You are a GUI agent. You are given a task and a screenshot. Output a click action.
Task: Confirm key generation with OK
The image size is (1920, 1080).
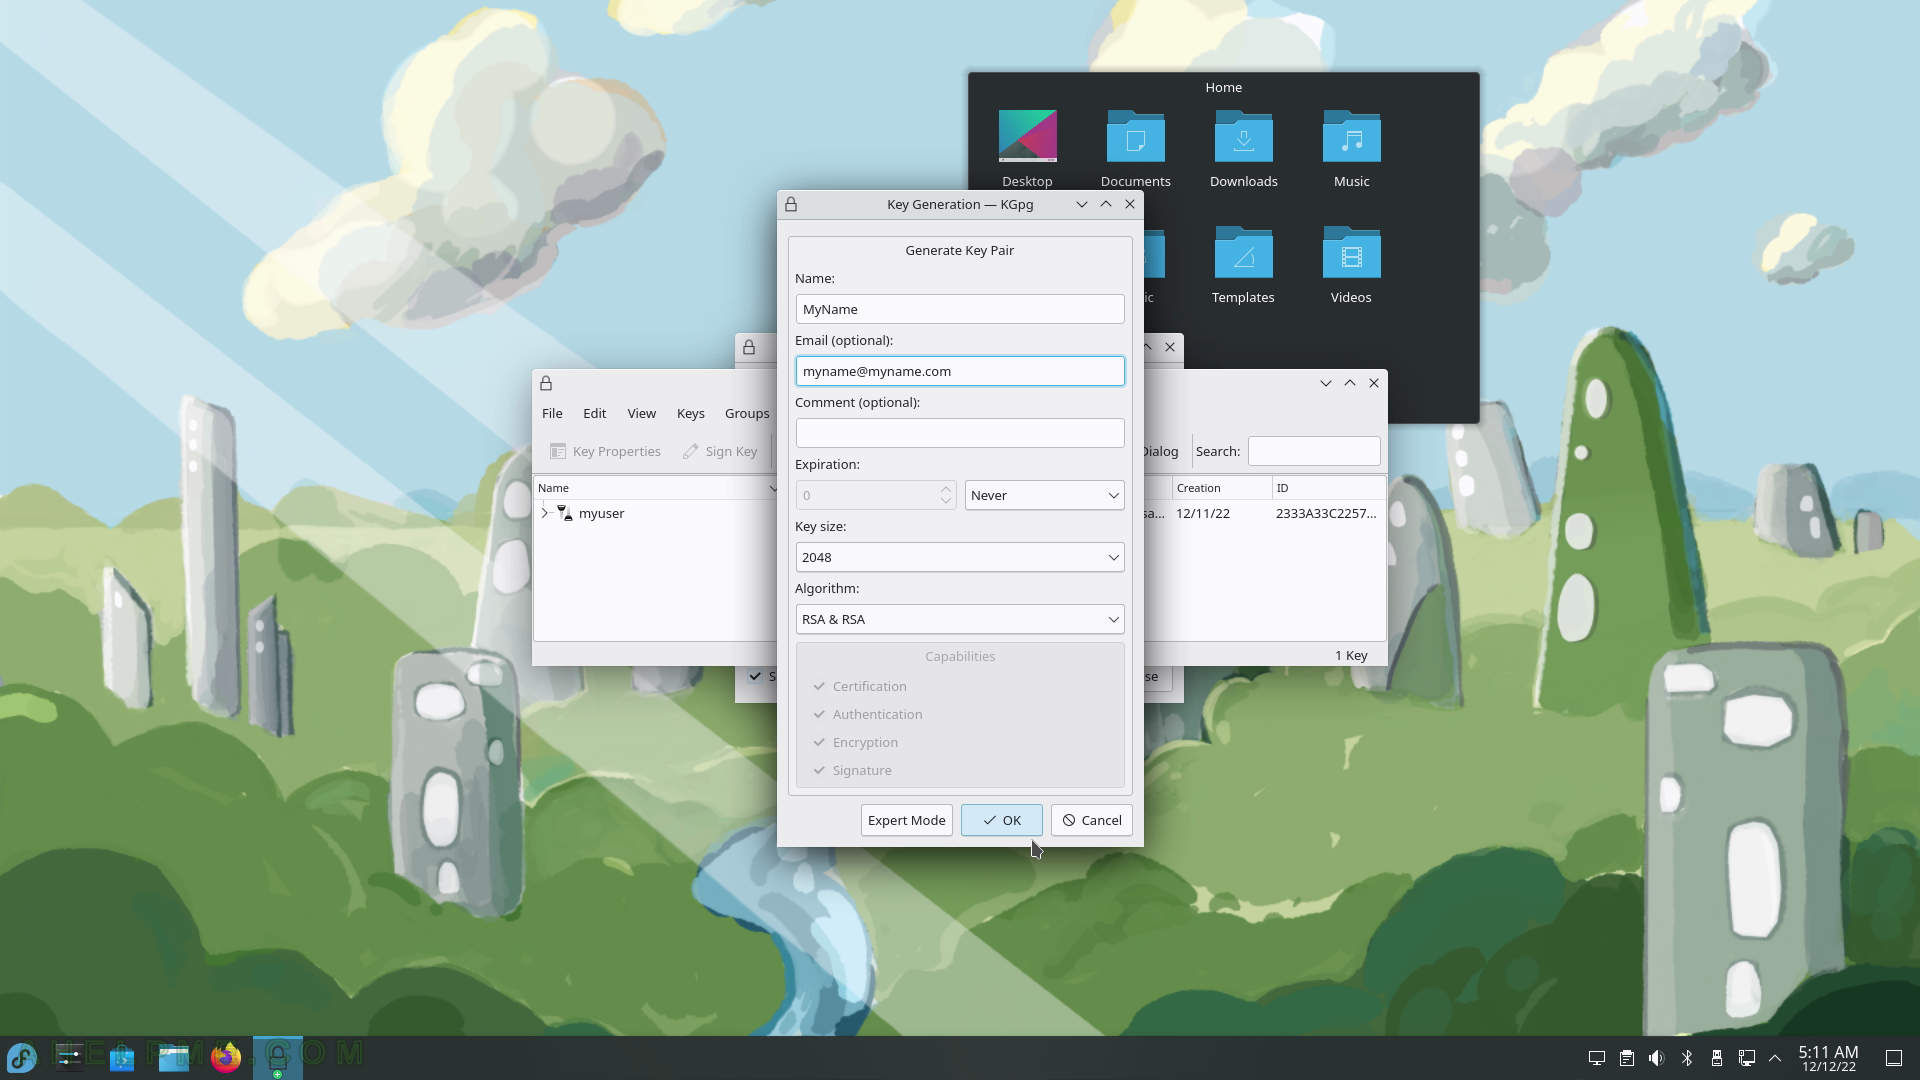point(1002,820)
